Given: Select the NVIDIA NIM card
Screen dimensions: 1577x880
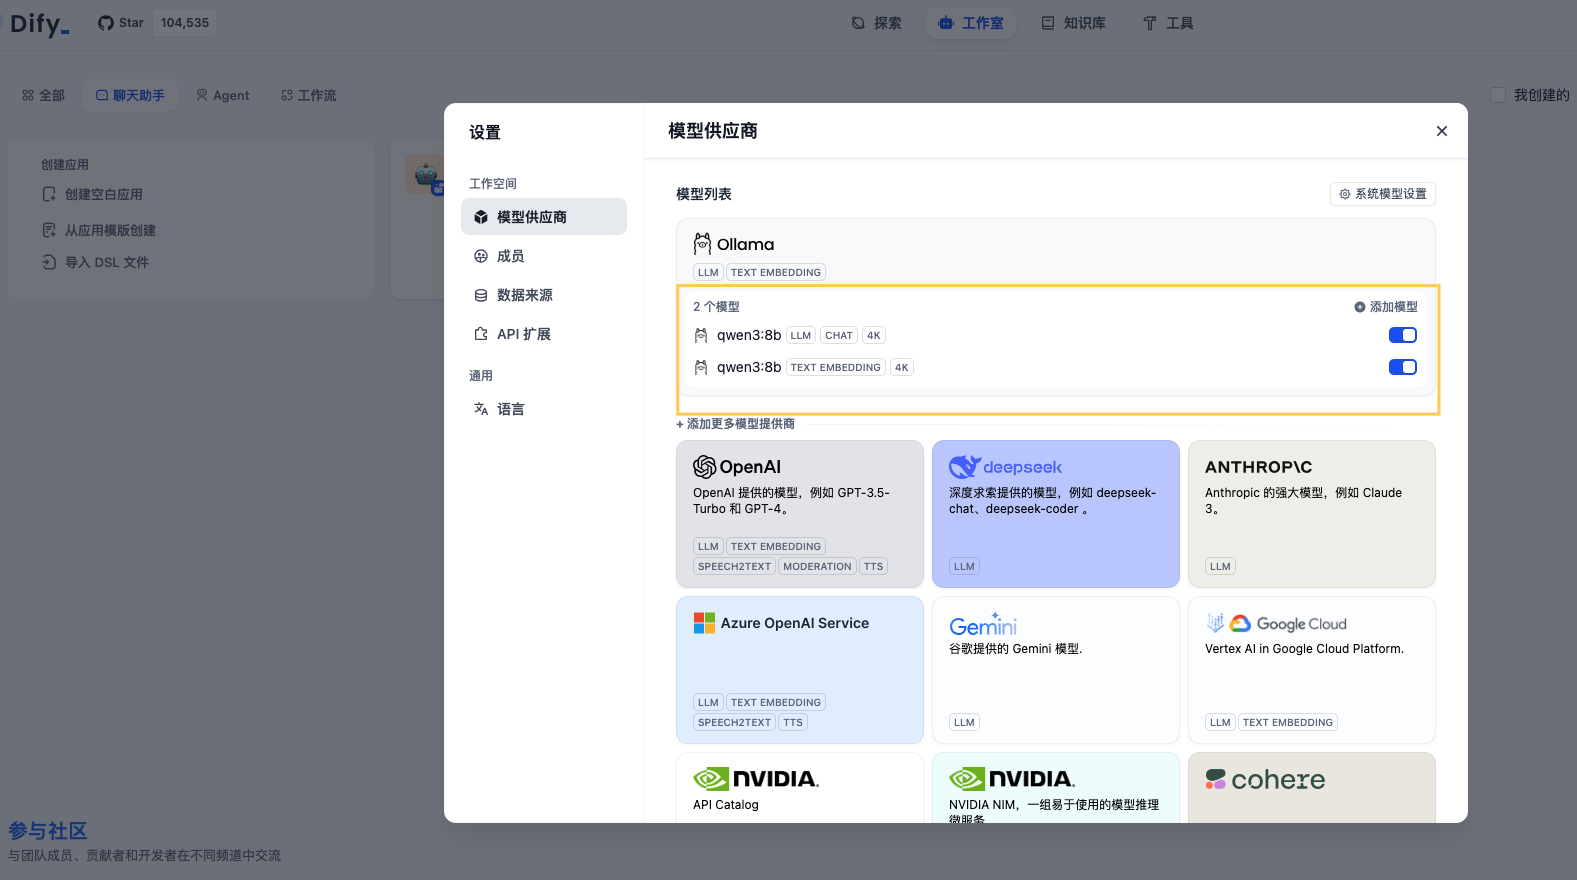Looking at the screenshot, I should [1056, 788].
